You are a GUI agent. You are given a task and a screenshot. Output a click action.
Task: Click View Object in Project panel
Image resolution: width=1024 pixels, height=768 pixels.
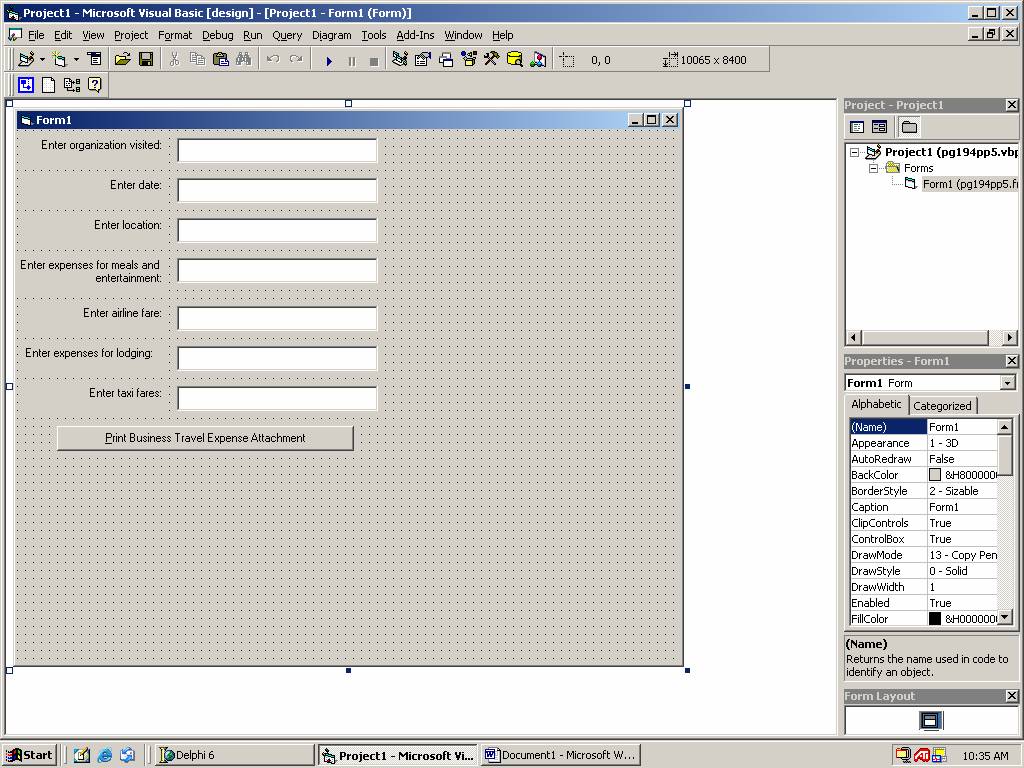point(879,127)
